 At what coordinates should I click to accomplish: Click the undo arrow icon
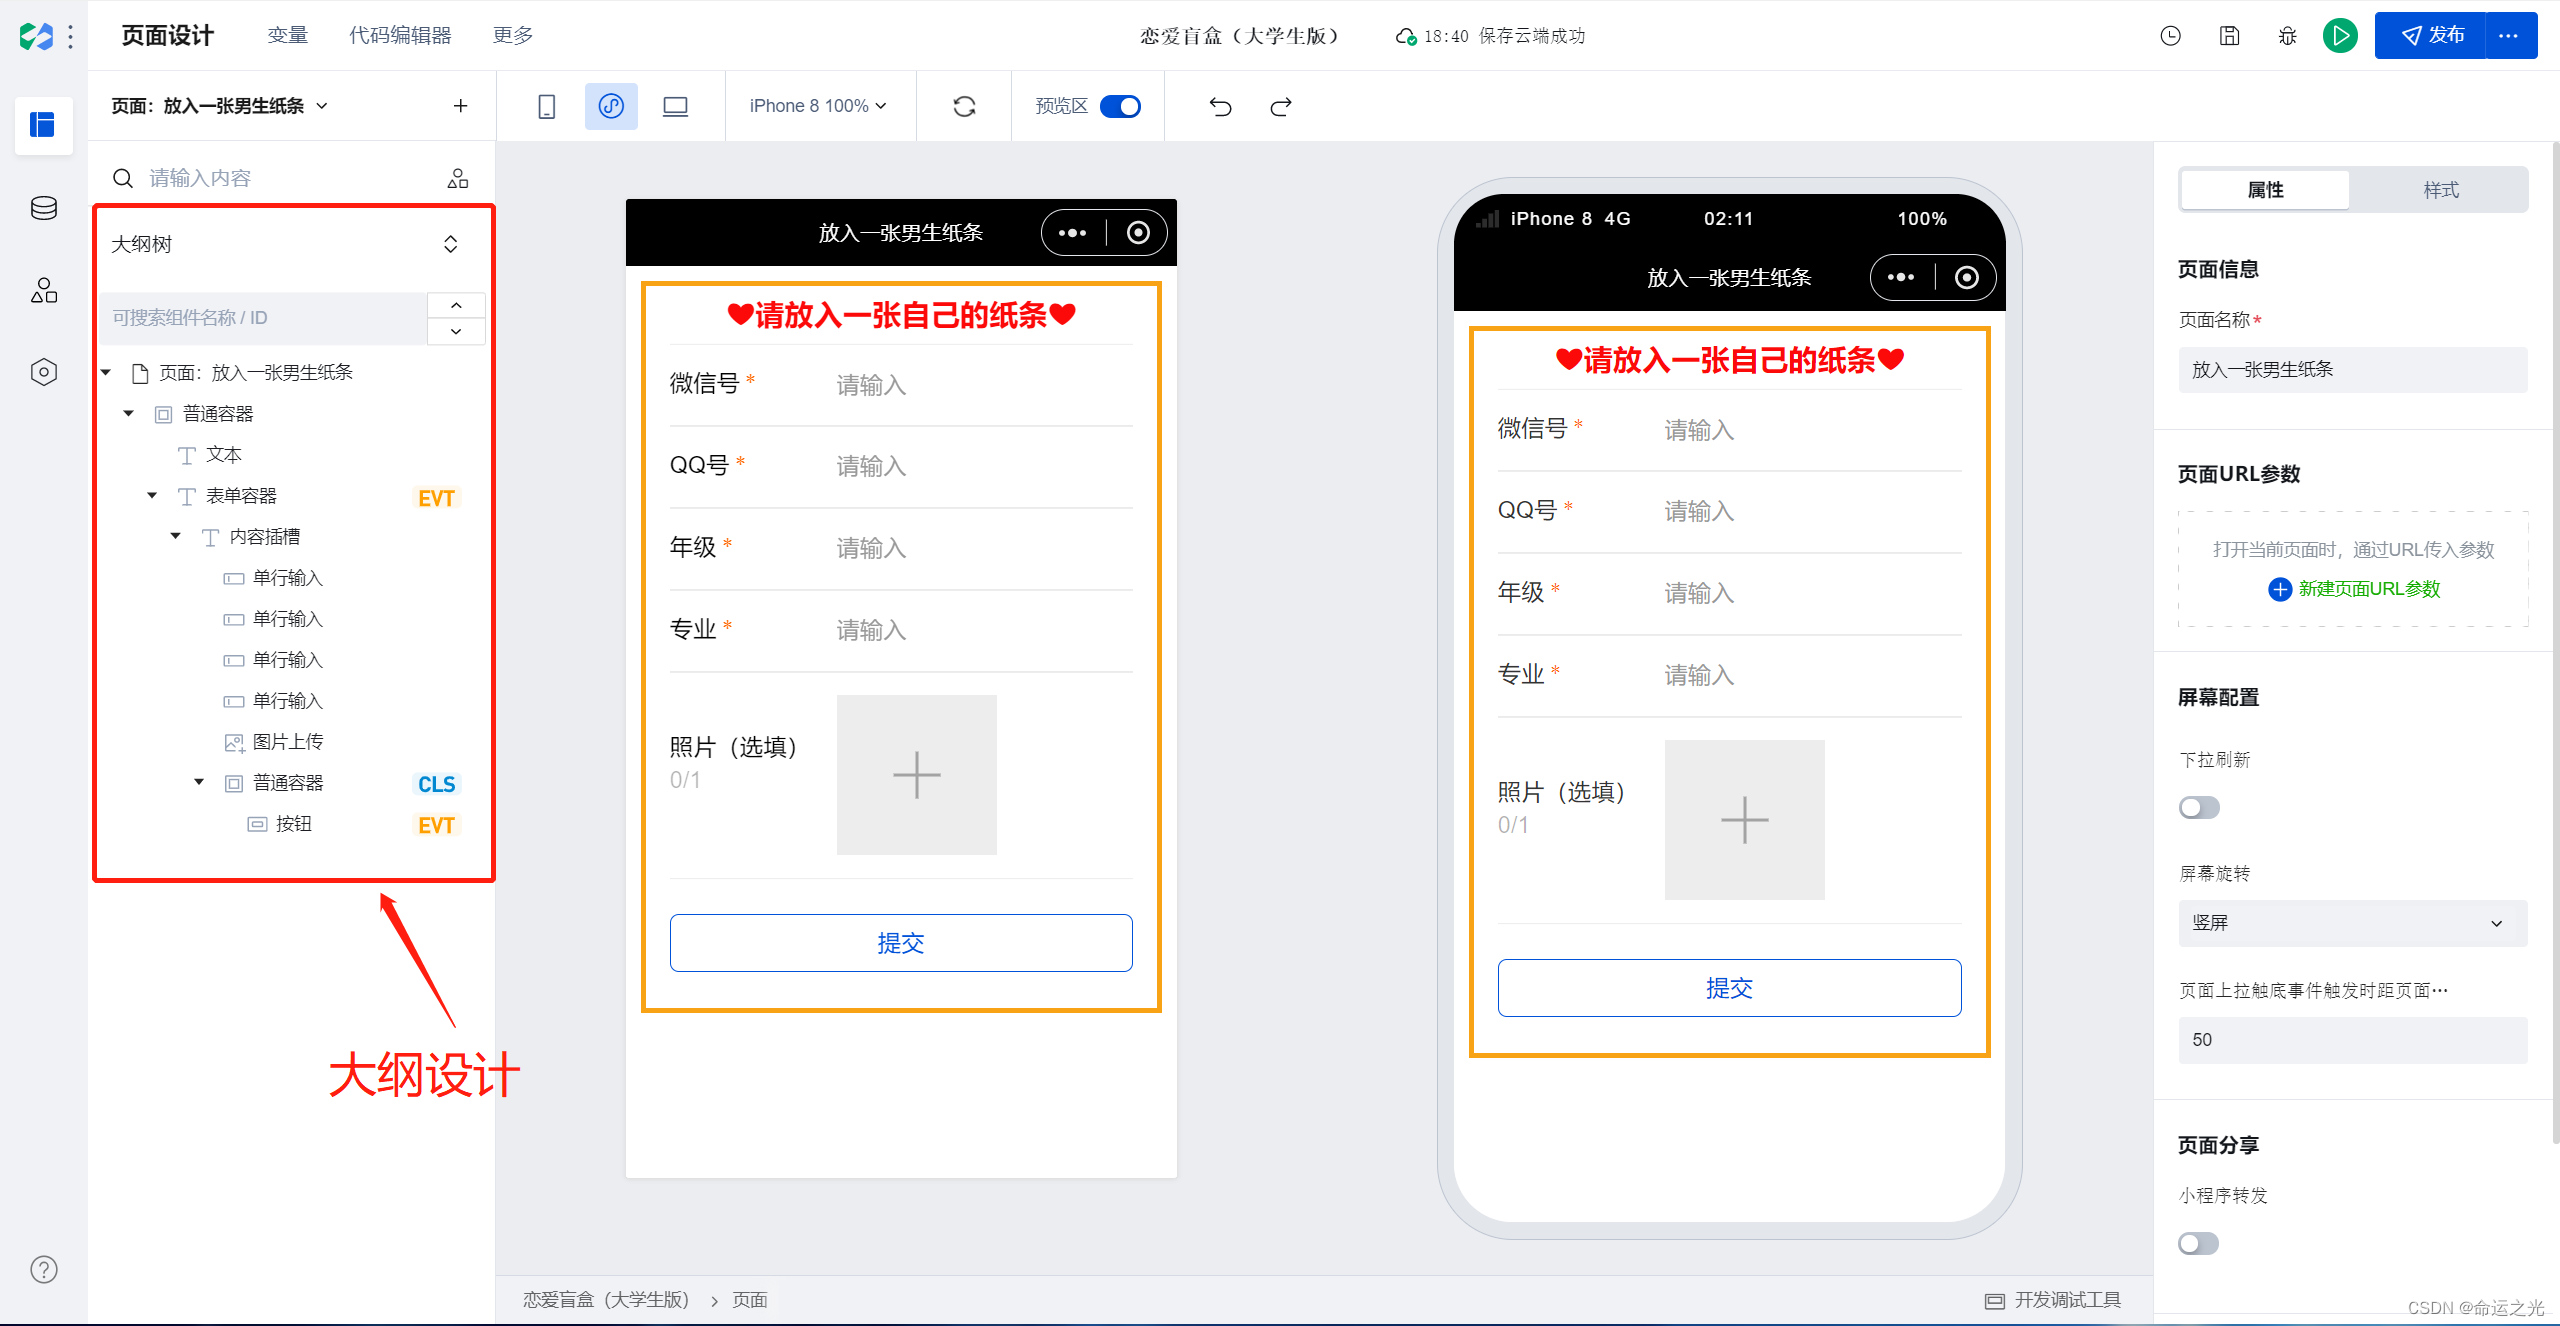click(1220, 106)
